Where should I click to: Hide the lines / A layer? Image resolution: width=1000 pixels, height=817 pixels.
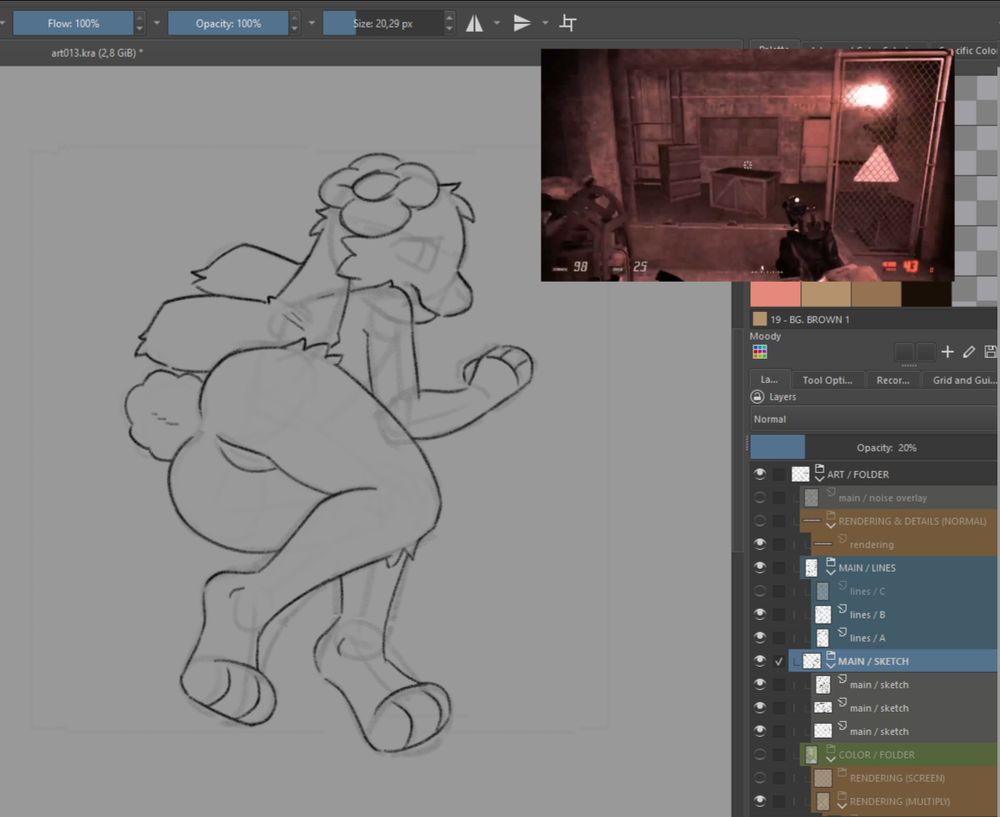tap(760, 638)
